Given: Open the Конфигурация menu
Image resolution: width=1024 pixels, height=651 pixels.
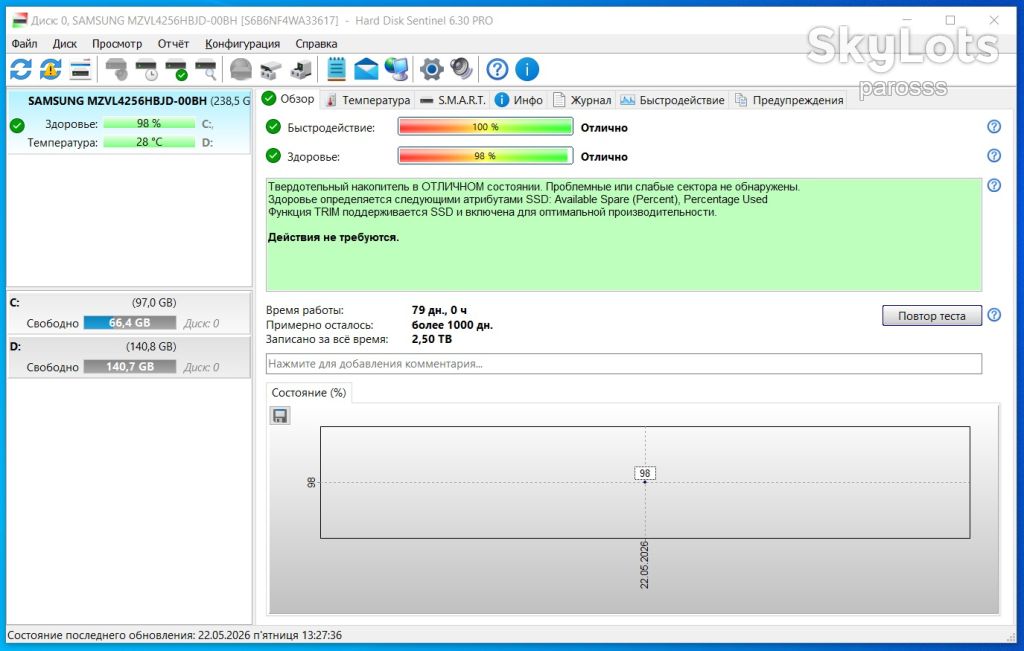Looking at the screenshot, I should 242,44.
